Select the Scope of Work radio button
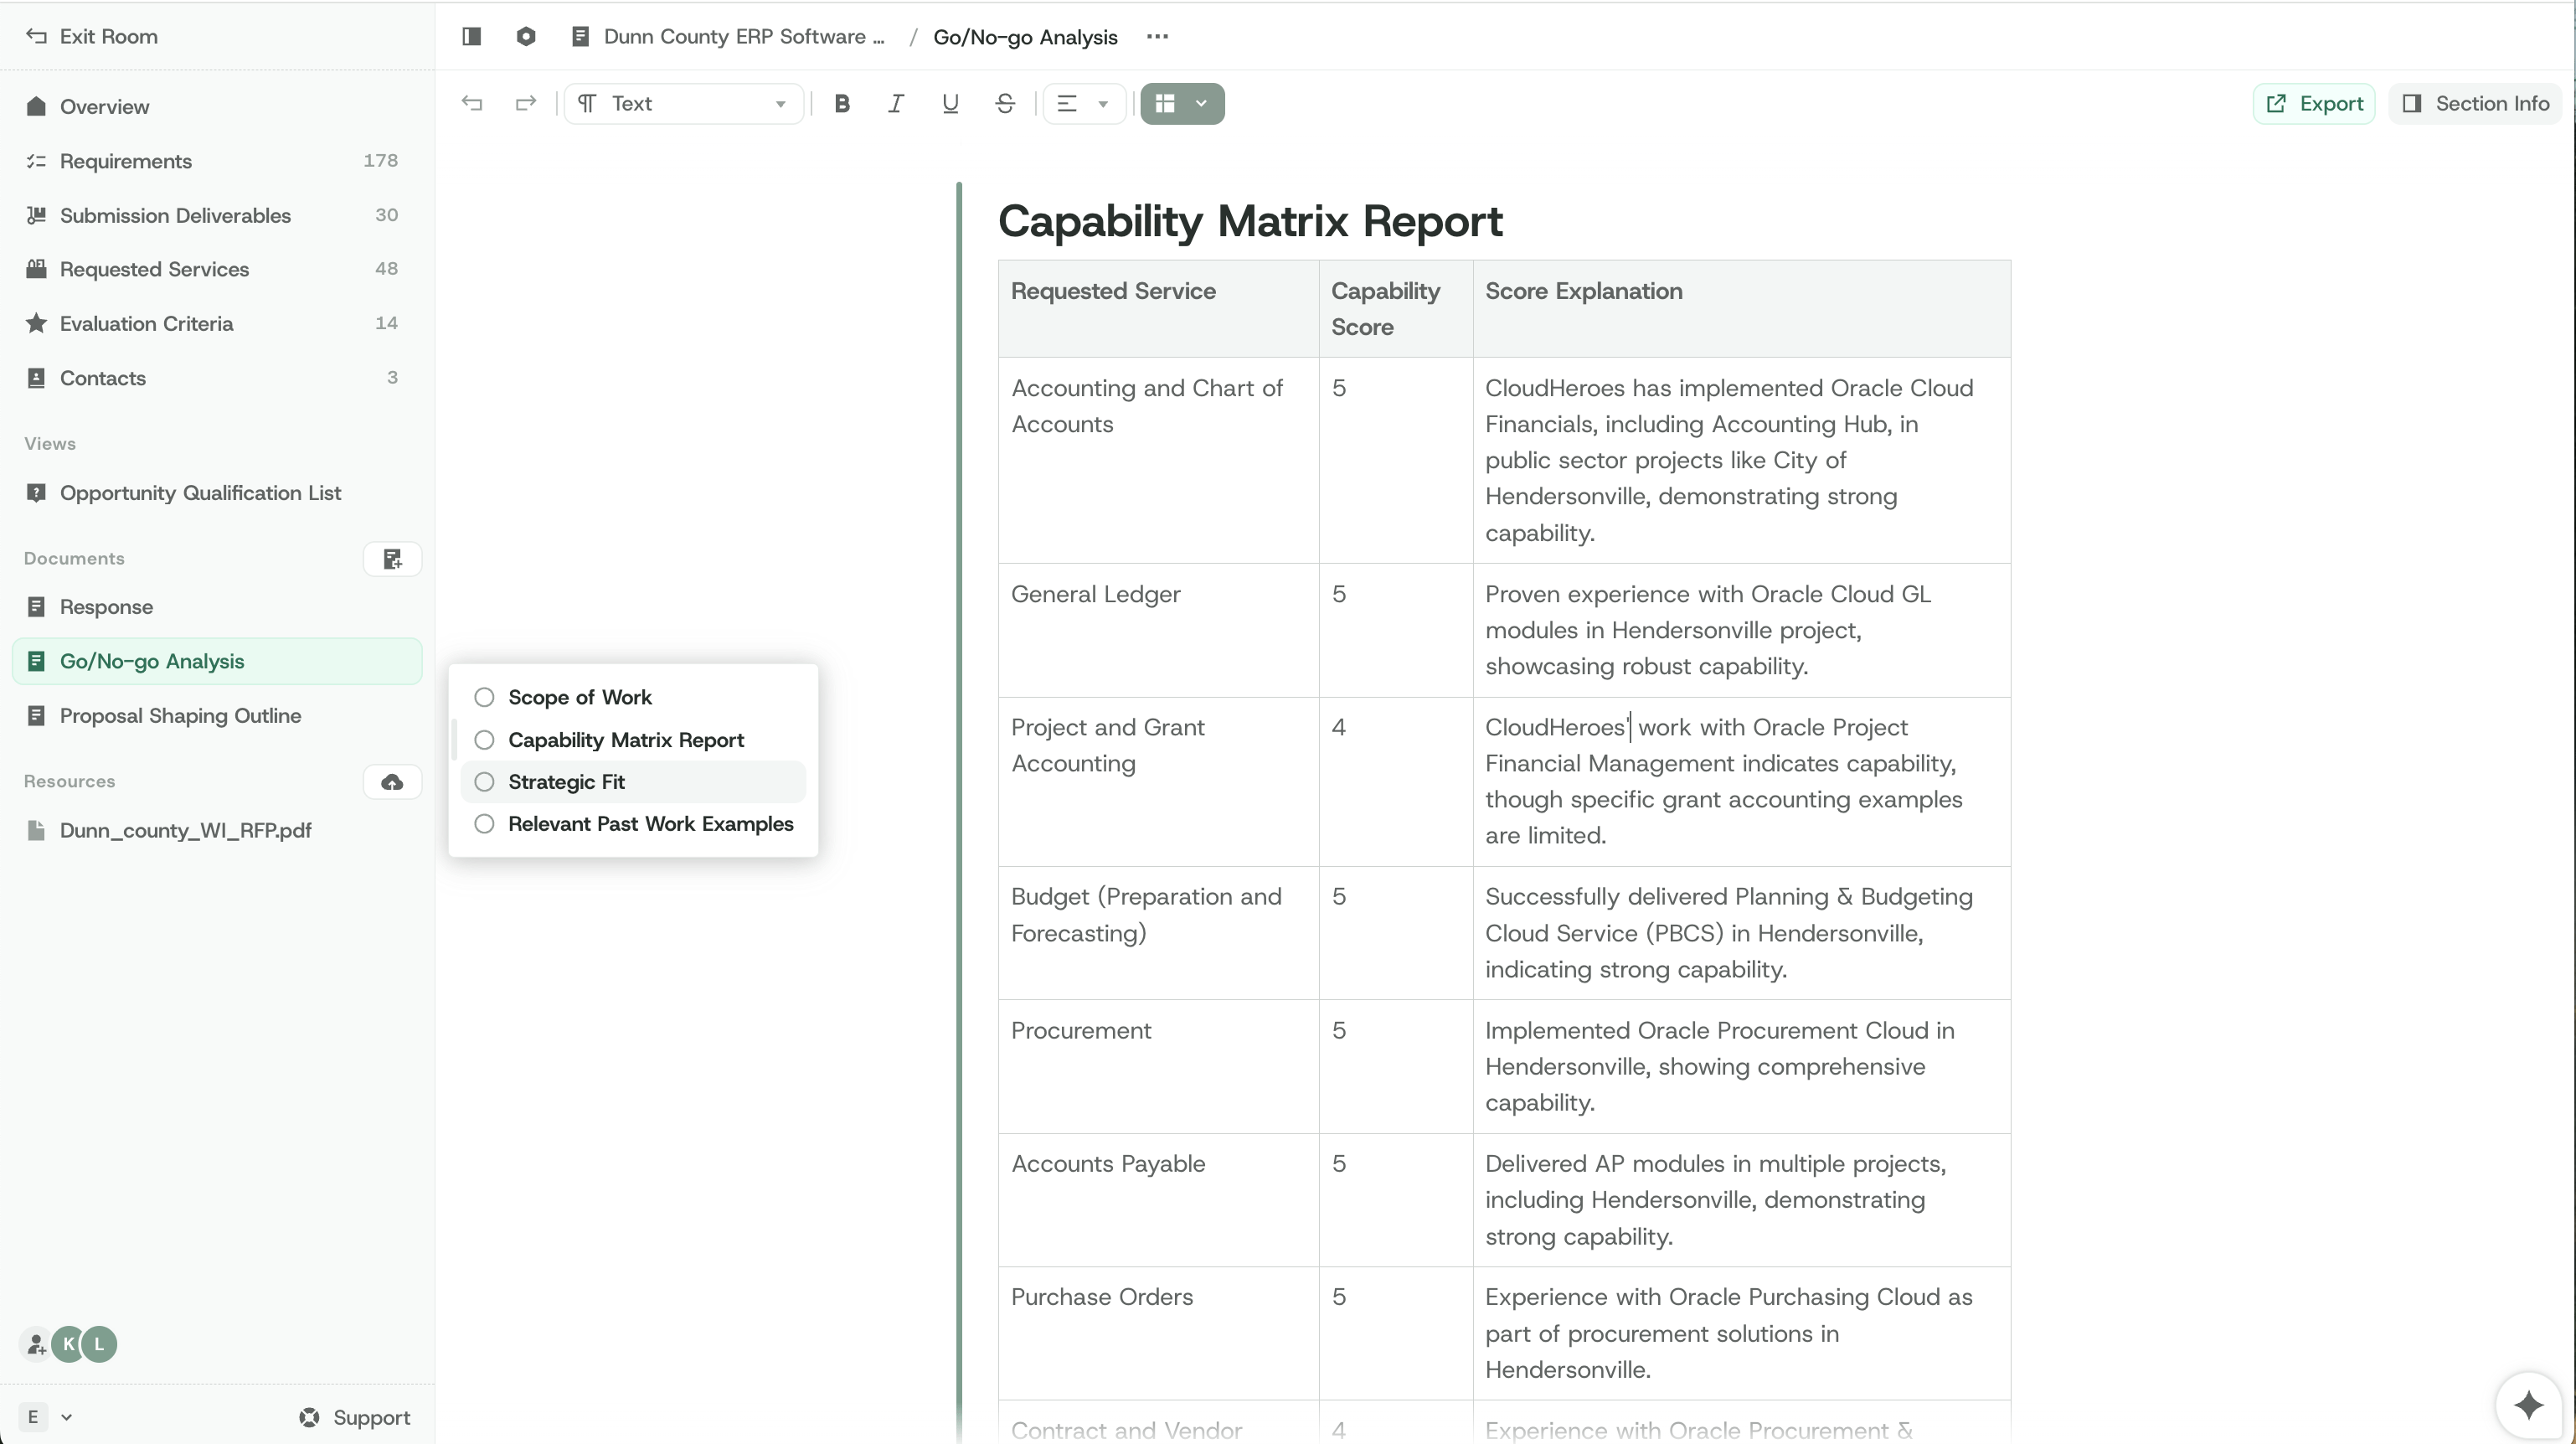Screen dimensions: 2576x1444 484,697
